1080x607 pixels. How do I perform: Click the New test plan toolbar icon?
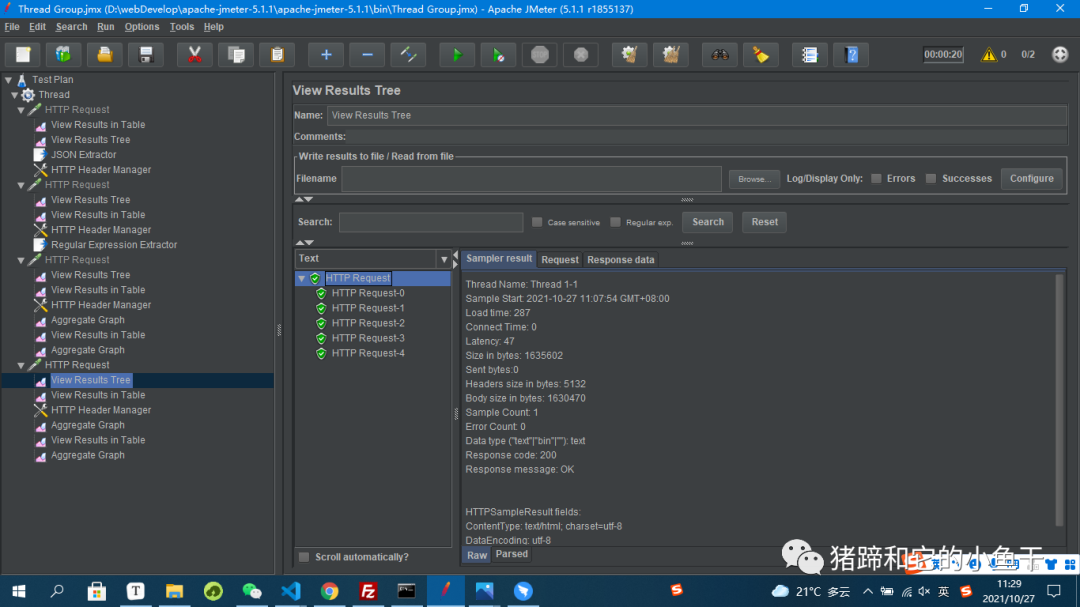coord(23,54)
